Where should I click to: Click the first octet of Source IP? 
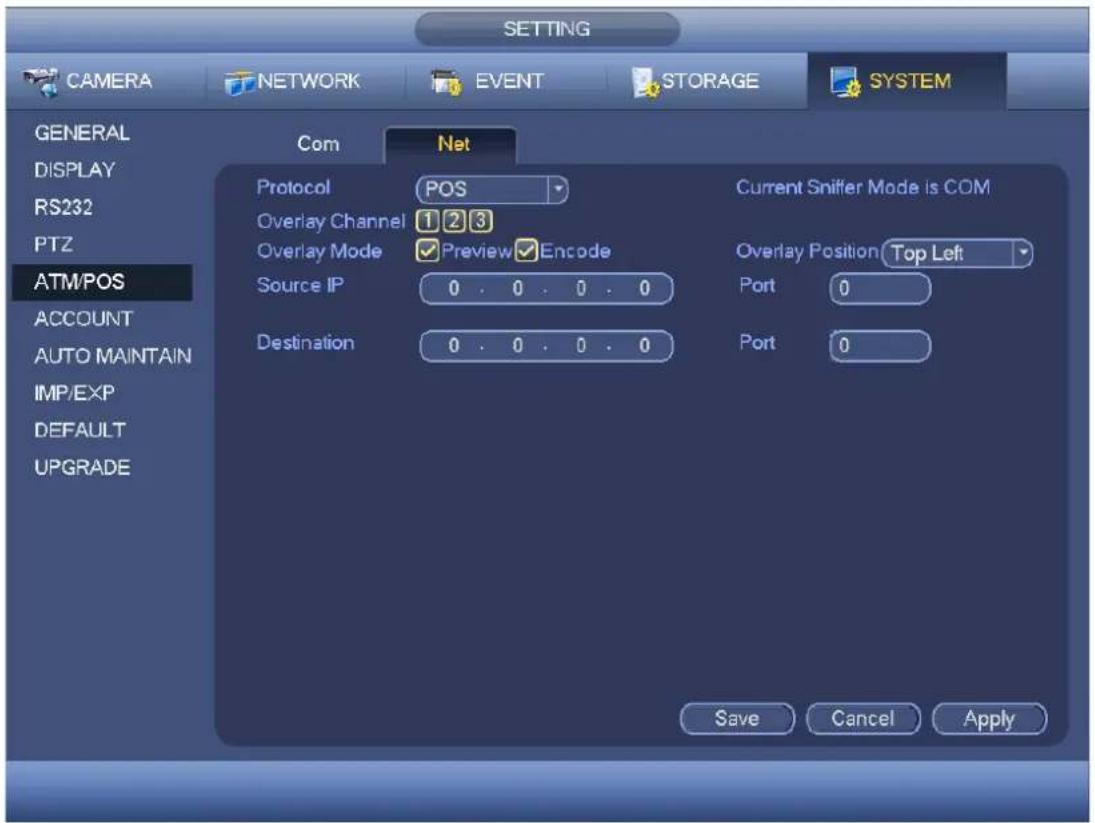454,288
